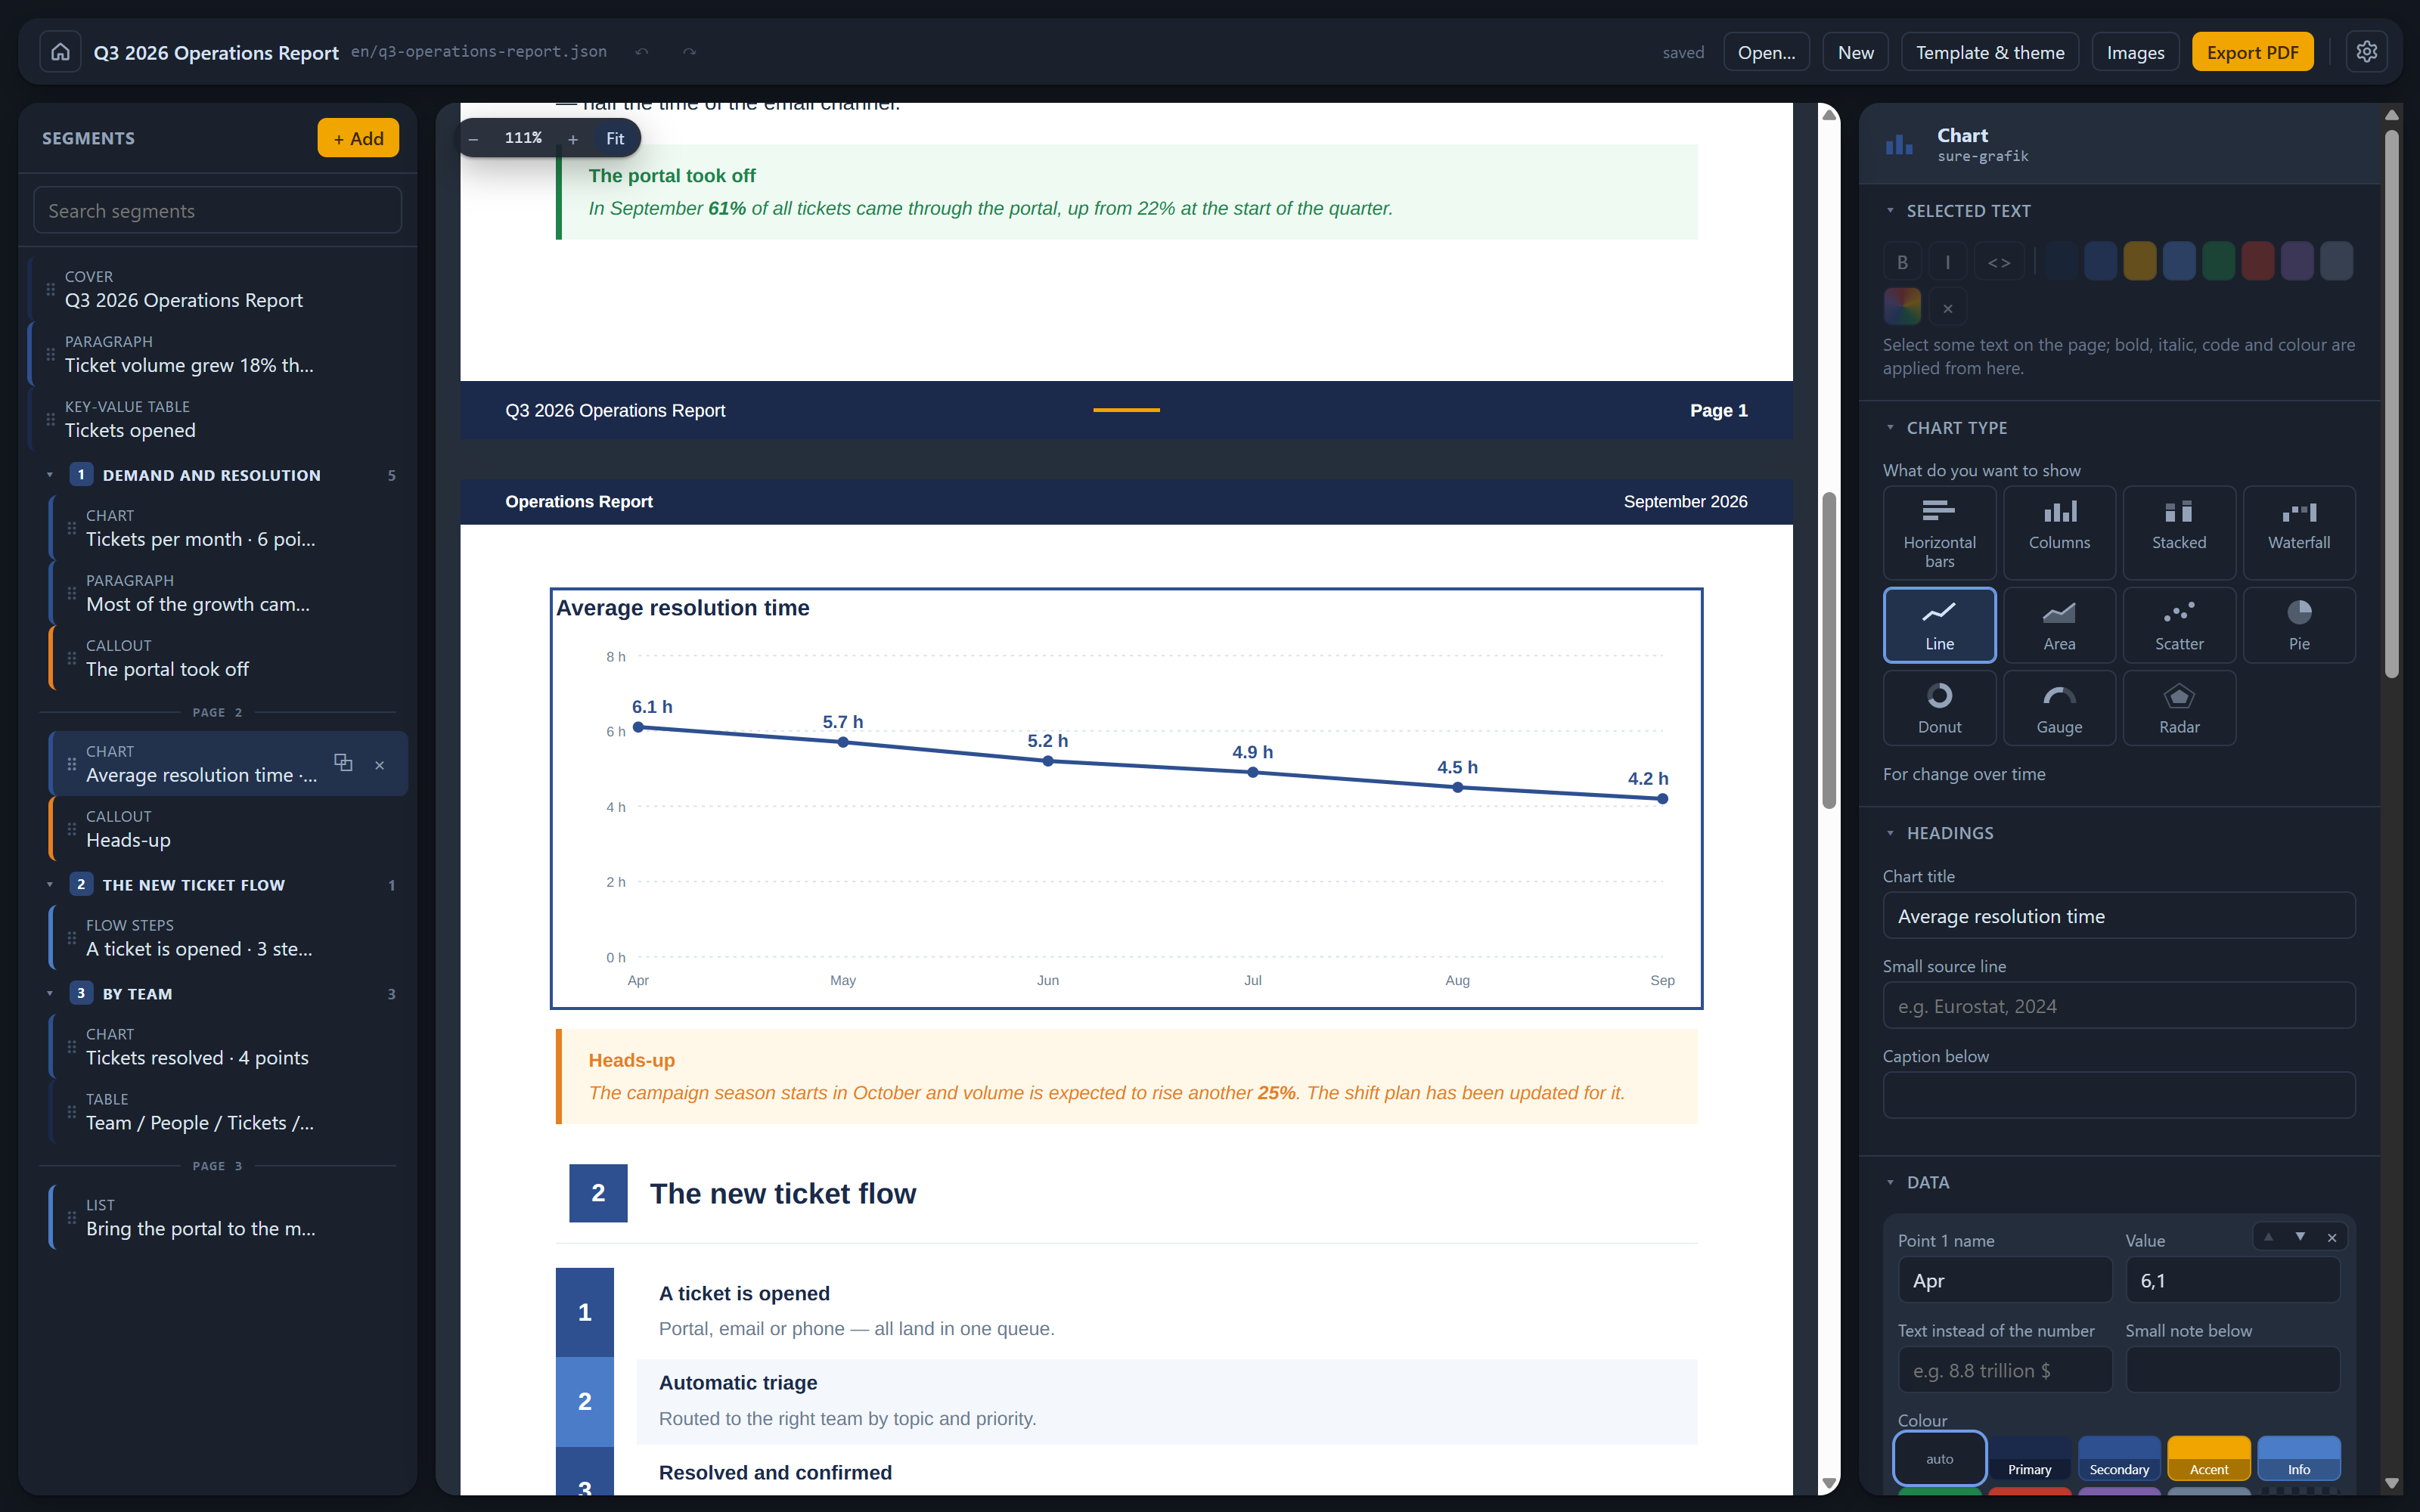The image size is (2420, 1512).
Task: Pick the Accent colour swatch
Action: [x=2209, y=1458]
